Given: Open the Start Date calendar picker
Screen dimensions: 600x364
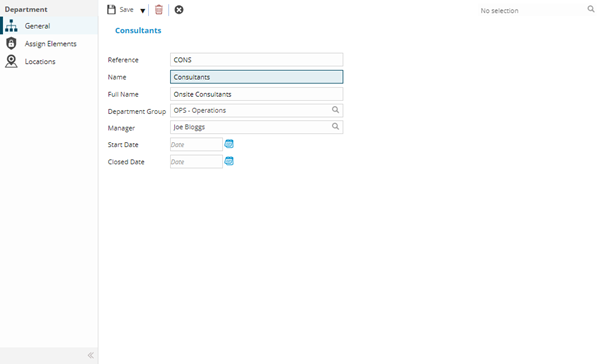Looking at the screenshot, I should [229, 144].
